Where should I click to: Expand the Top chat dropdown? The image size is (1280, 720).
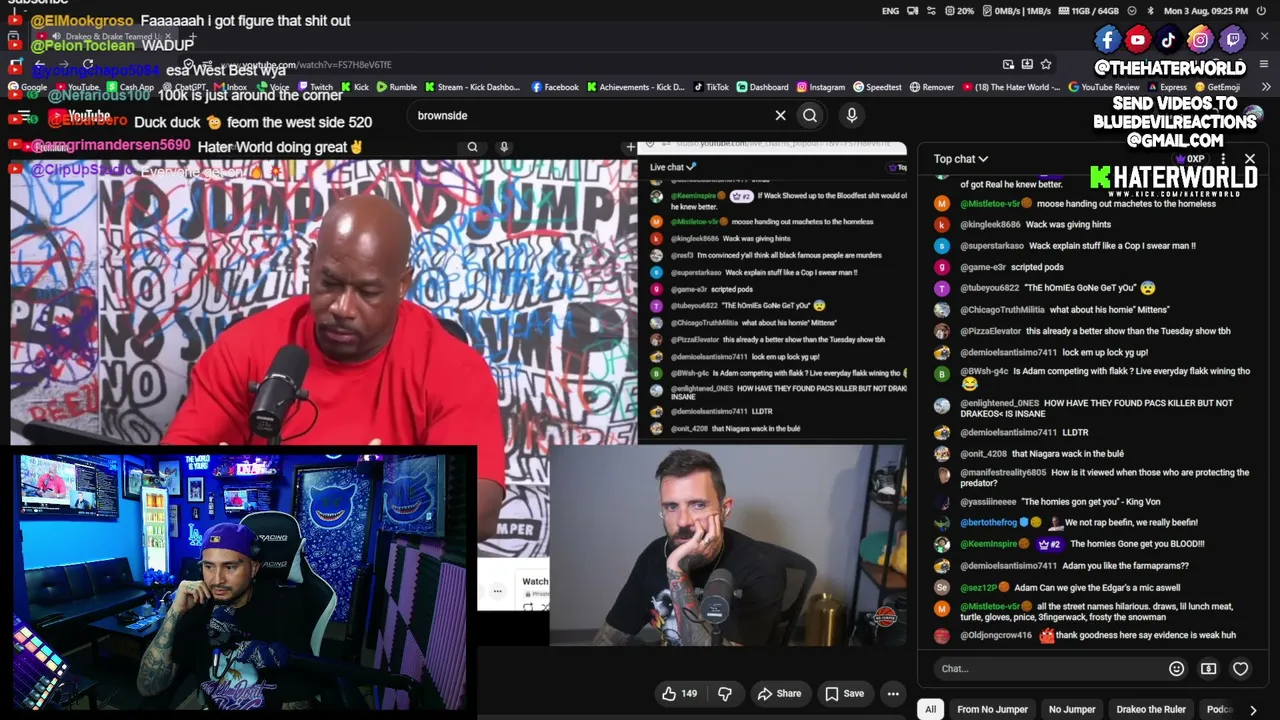pyautogui.click(x=961, y=159)
